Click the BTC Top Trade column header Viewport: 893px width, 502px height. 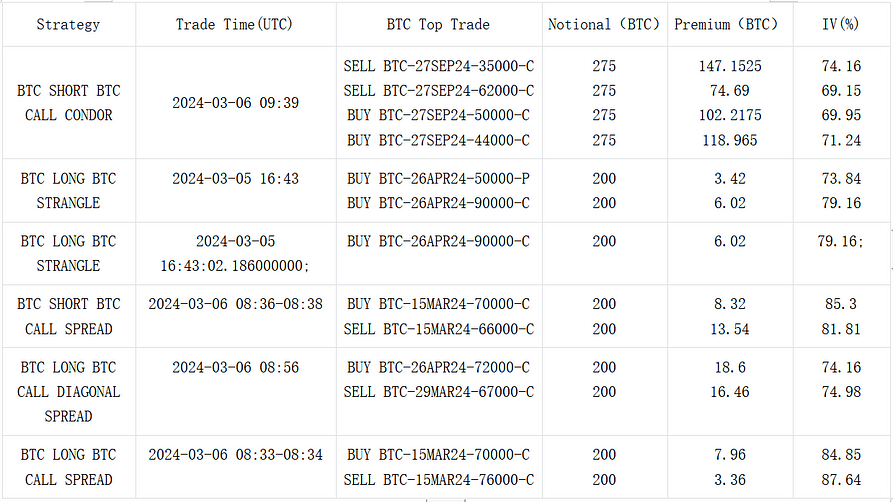(x=440, y=24)
